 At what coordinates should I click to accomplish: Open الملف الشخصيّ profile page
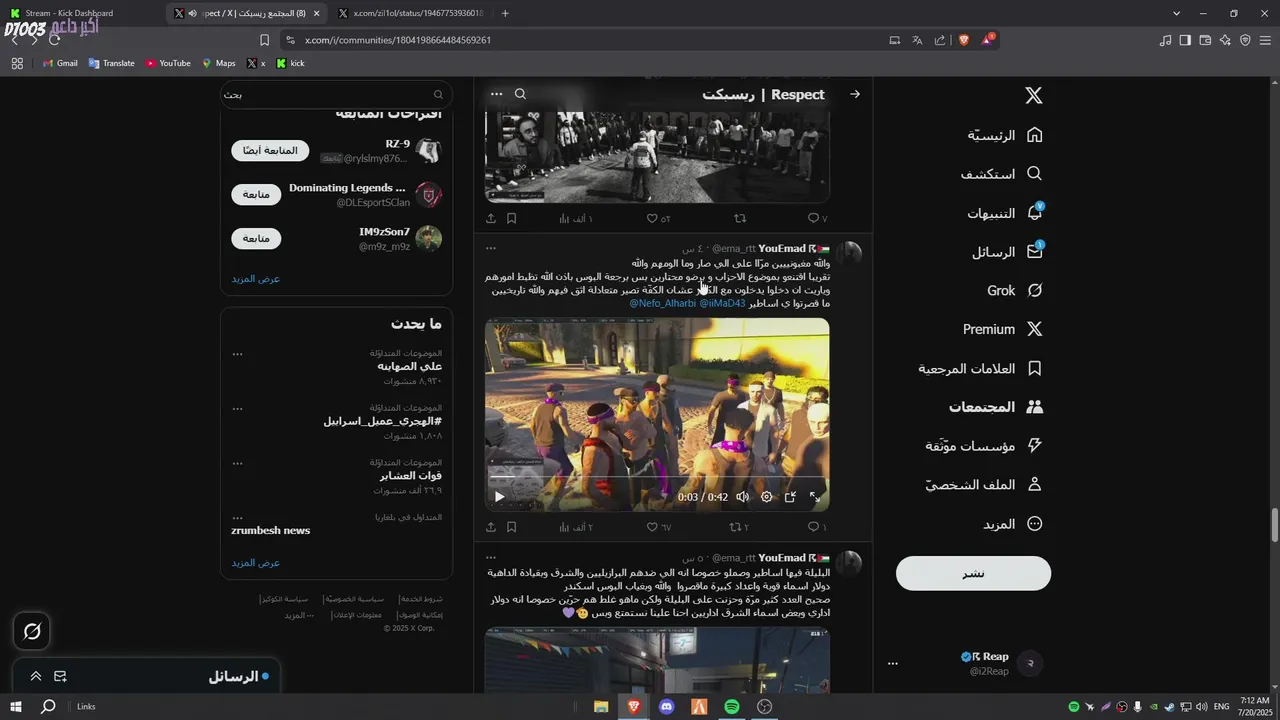point(983,485)
